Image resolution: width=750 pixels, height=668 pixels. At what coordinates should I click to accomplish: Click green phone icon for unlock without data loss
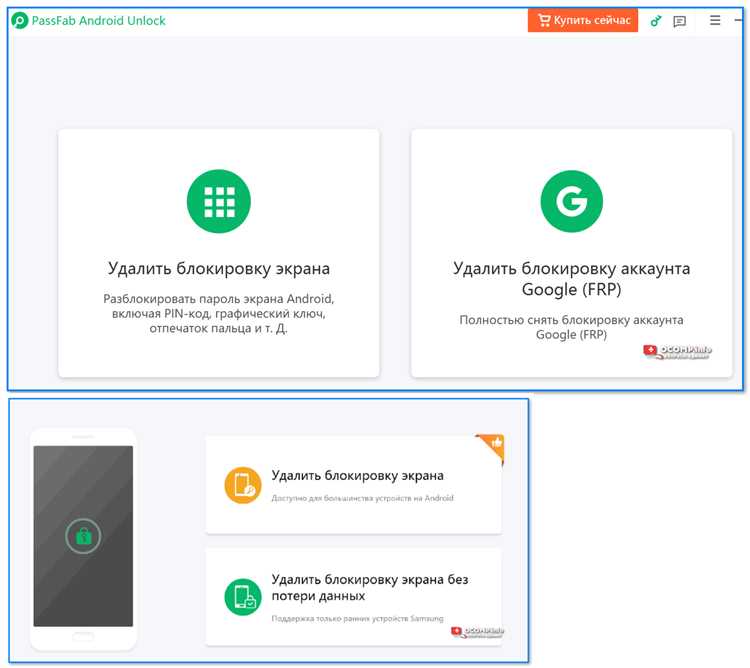coord(243,597)
